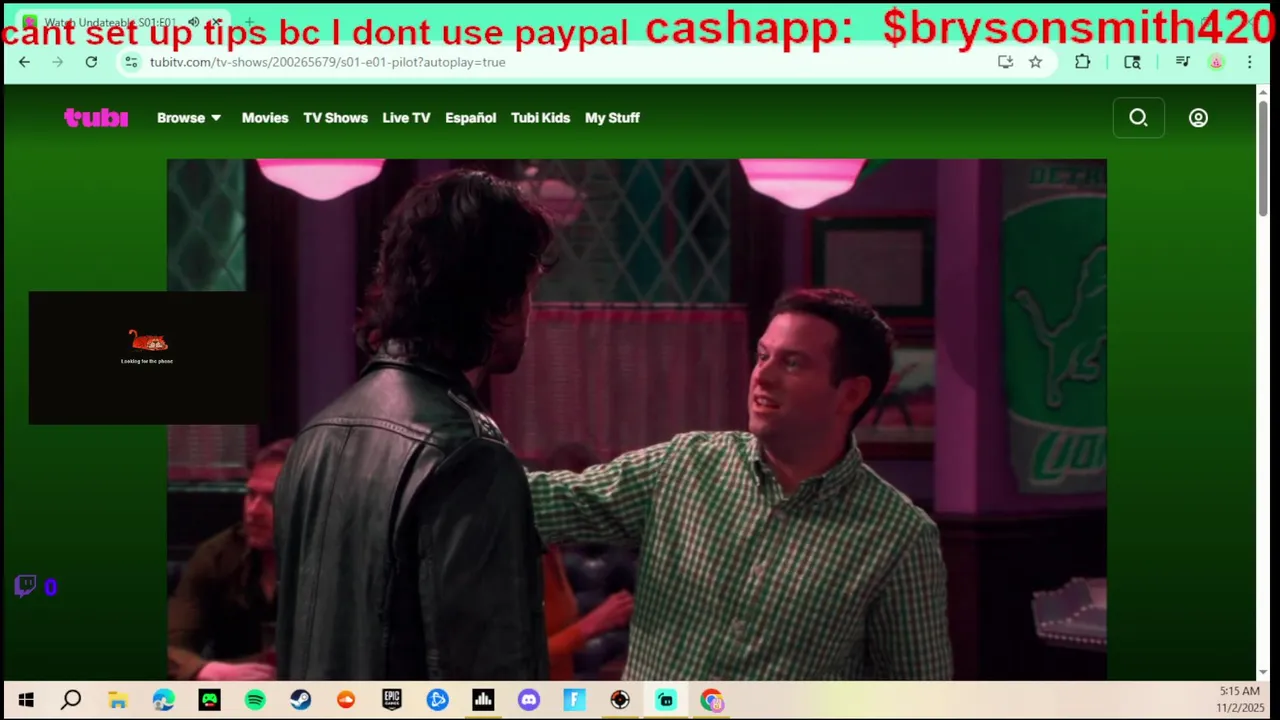Switch to Live TV
Image resolution: width=1280 pixels, height=720 pixels.
pos(406,118)
